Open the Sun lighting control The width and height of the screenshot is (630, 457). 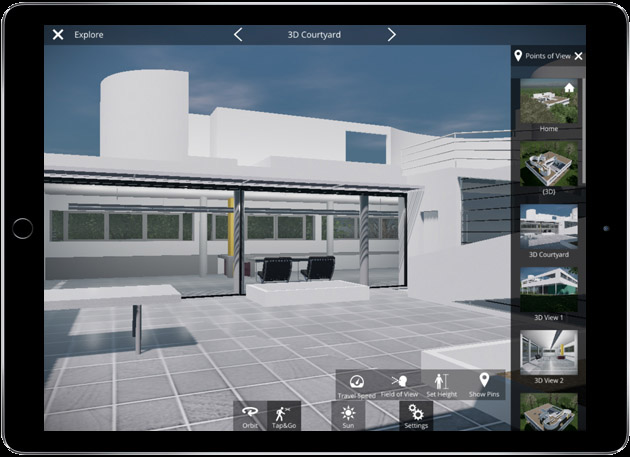coord(348,415)
